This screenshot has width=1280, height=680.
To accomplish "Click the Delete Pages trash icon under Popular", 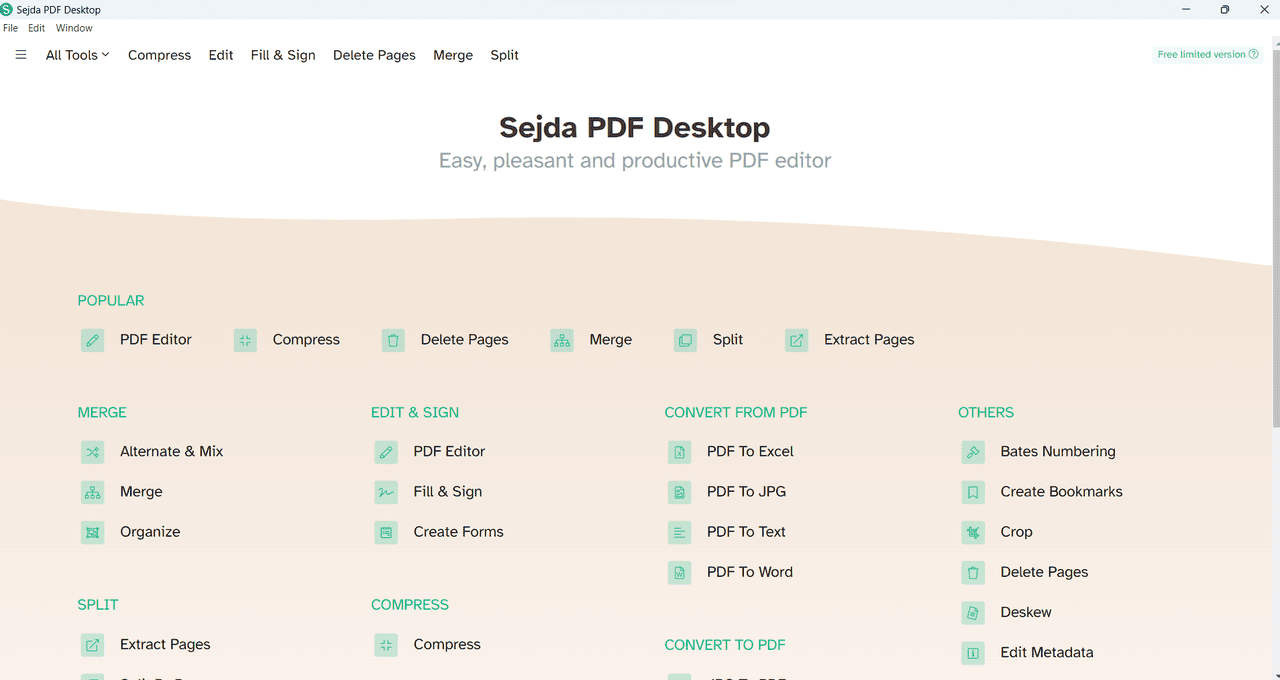I will click(x=393, y=340).
